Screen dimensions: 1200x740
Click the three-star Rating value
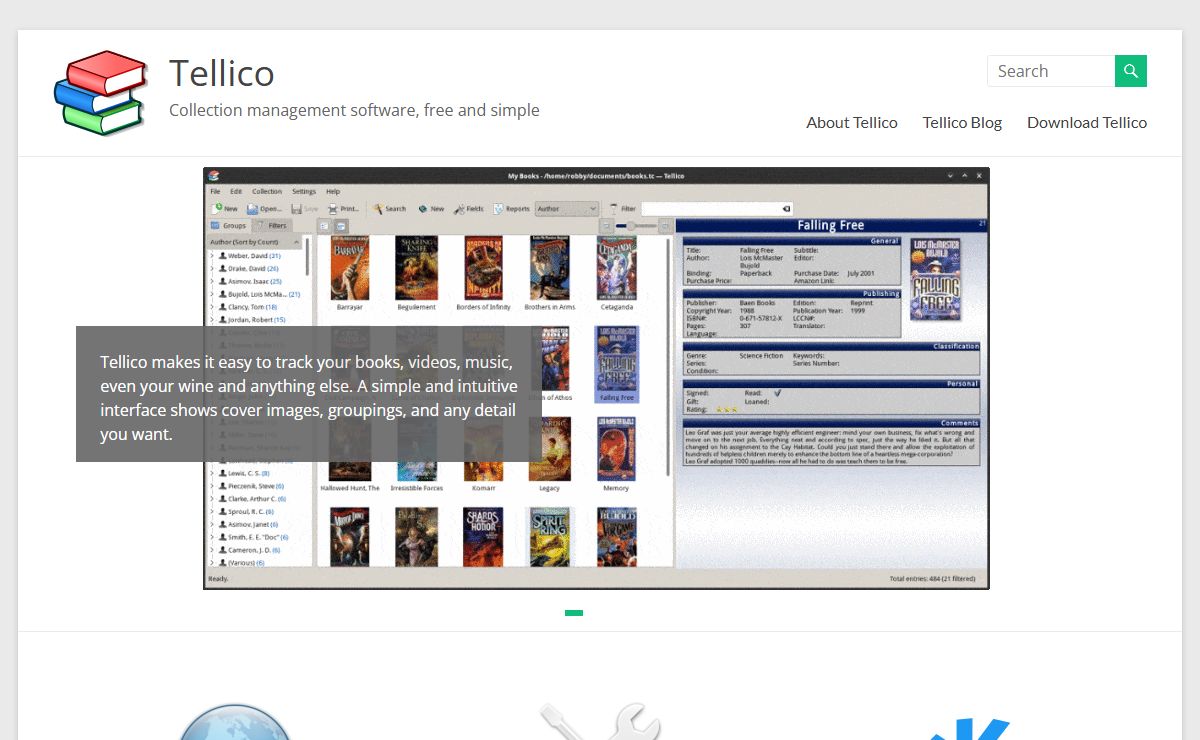(725, 409)
